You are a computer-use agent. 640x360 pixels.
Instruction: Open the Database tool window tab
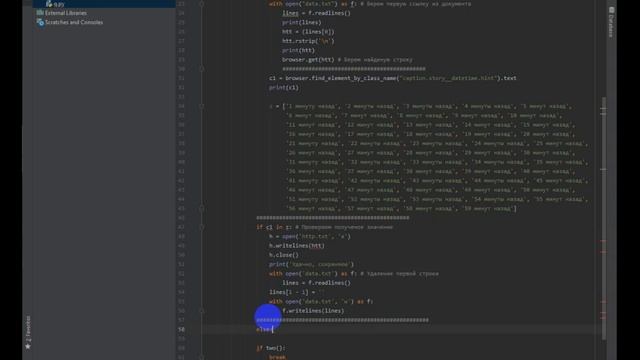tap(611, 21)
